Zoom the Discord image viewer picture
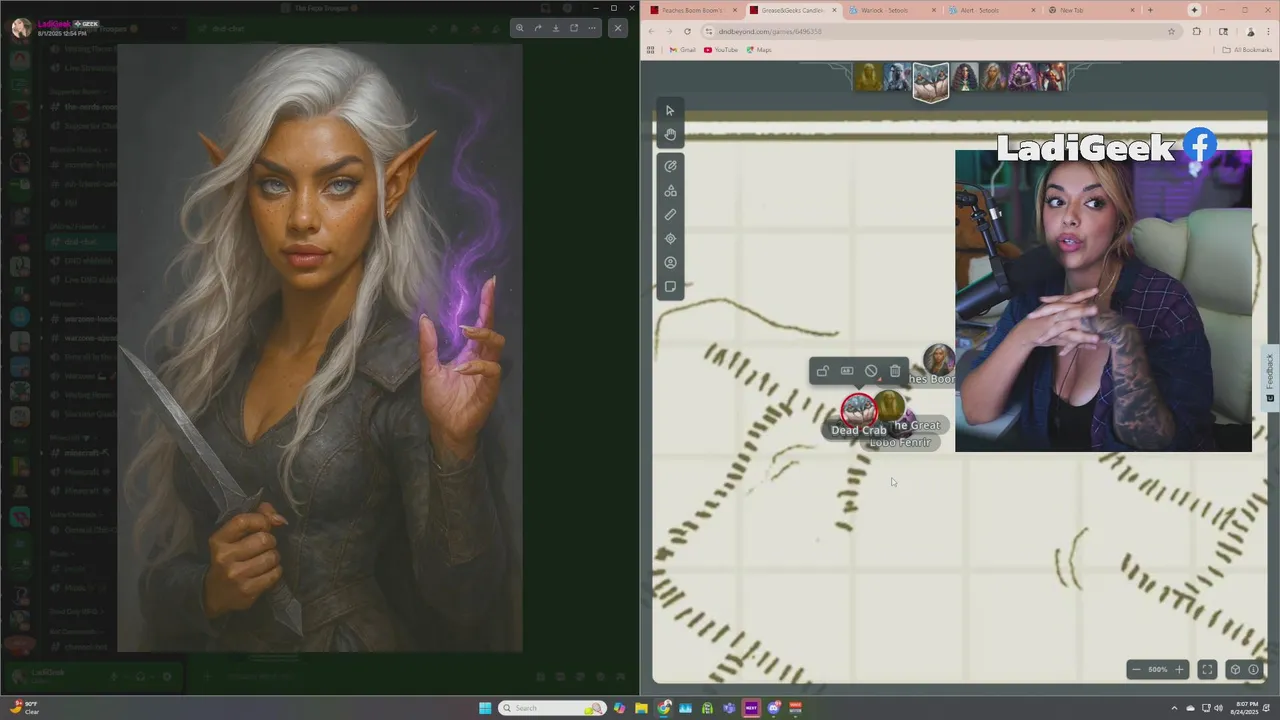The height and width of the screenshot is (720, 1280). pyautogui.click(x=519, y=28)
